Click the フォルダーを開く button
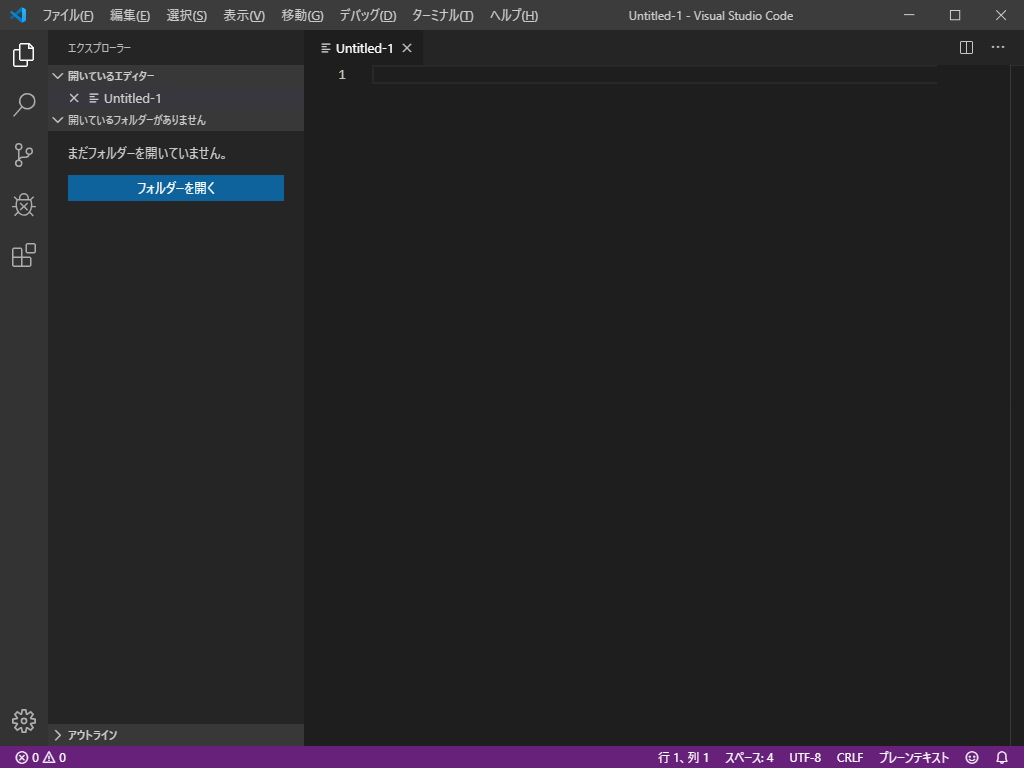1024x768 pixels. pyautogui.click(x=176, y=188)
